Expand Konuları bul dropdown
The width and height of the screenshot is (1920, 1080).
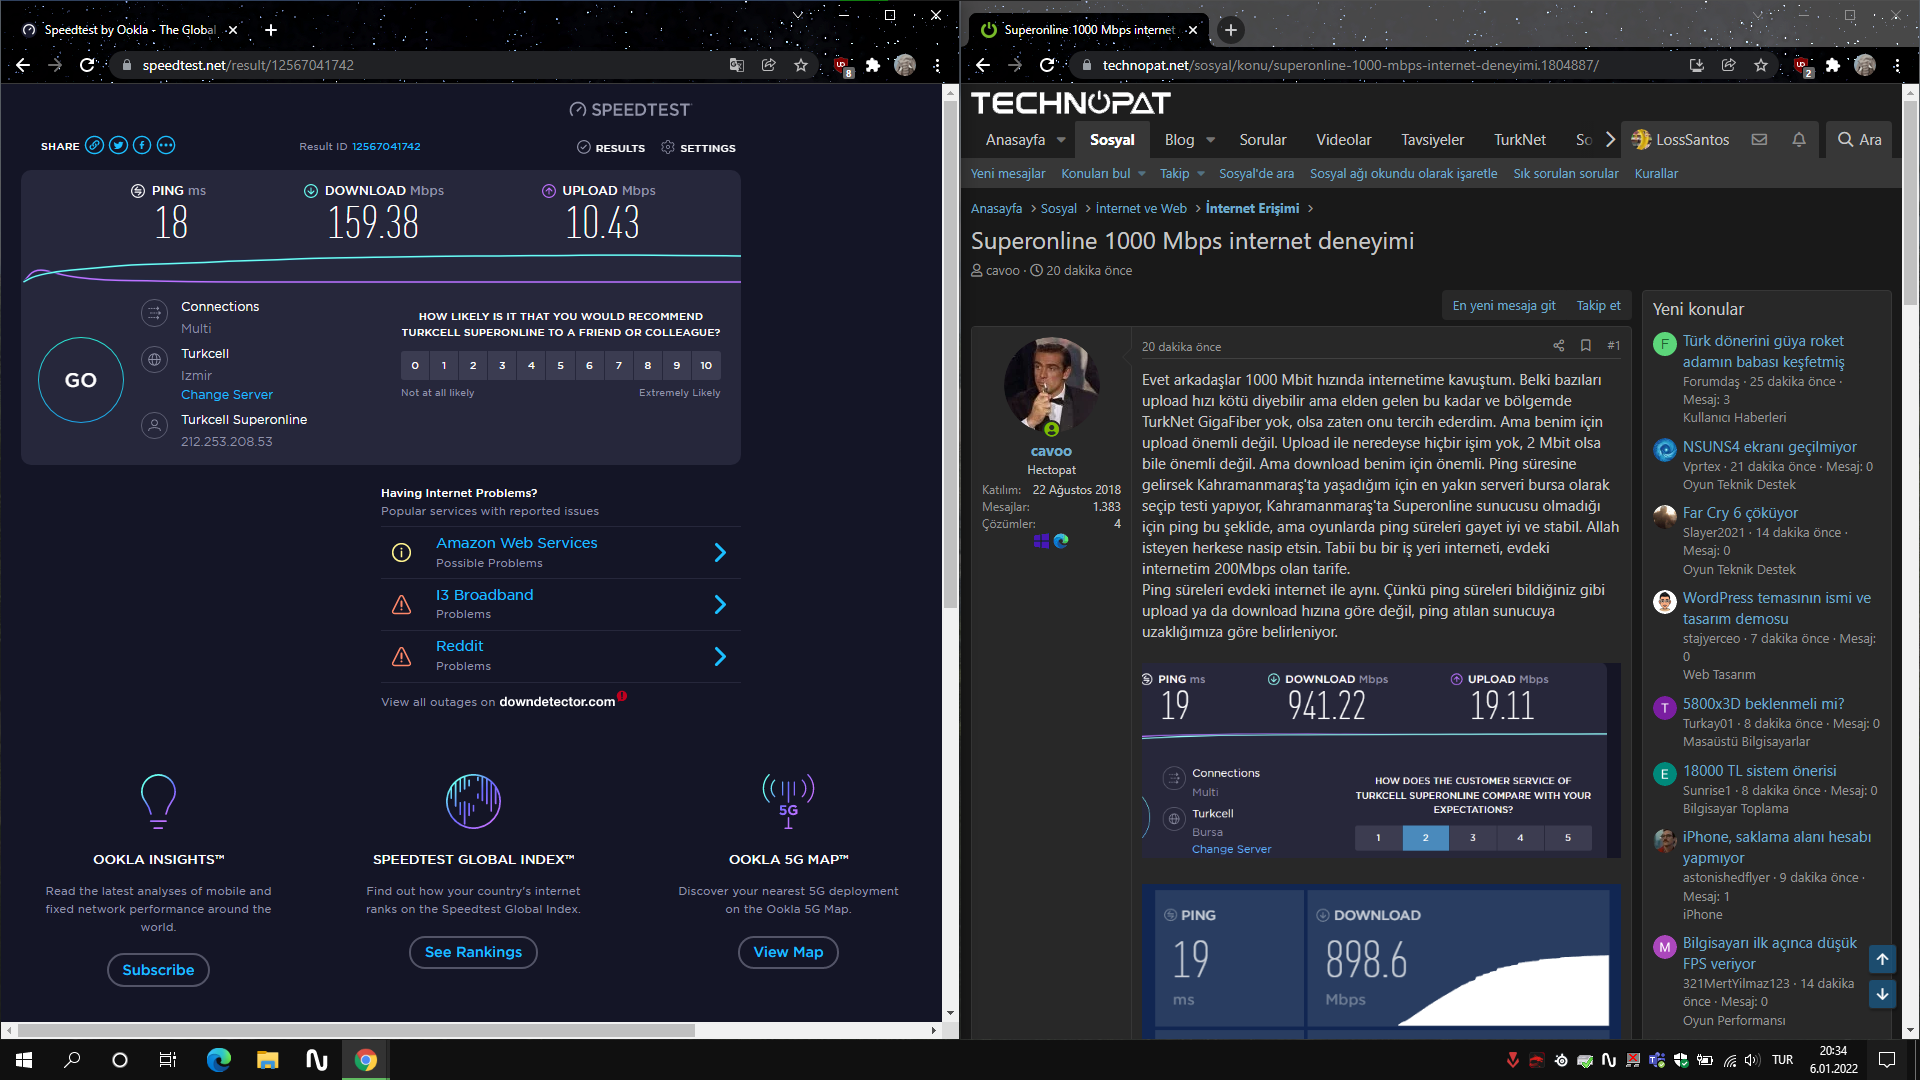tap(1142, 174)
